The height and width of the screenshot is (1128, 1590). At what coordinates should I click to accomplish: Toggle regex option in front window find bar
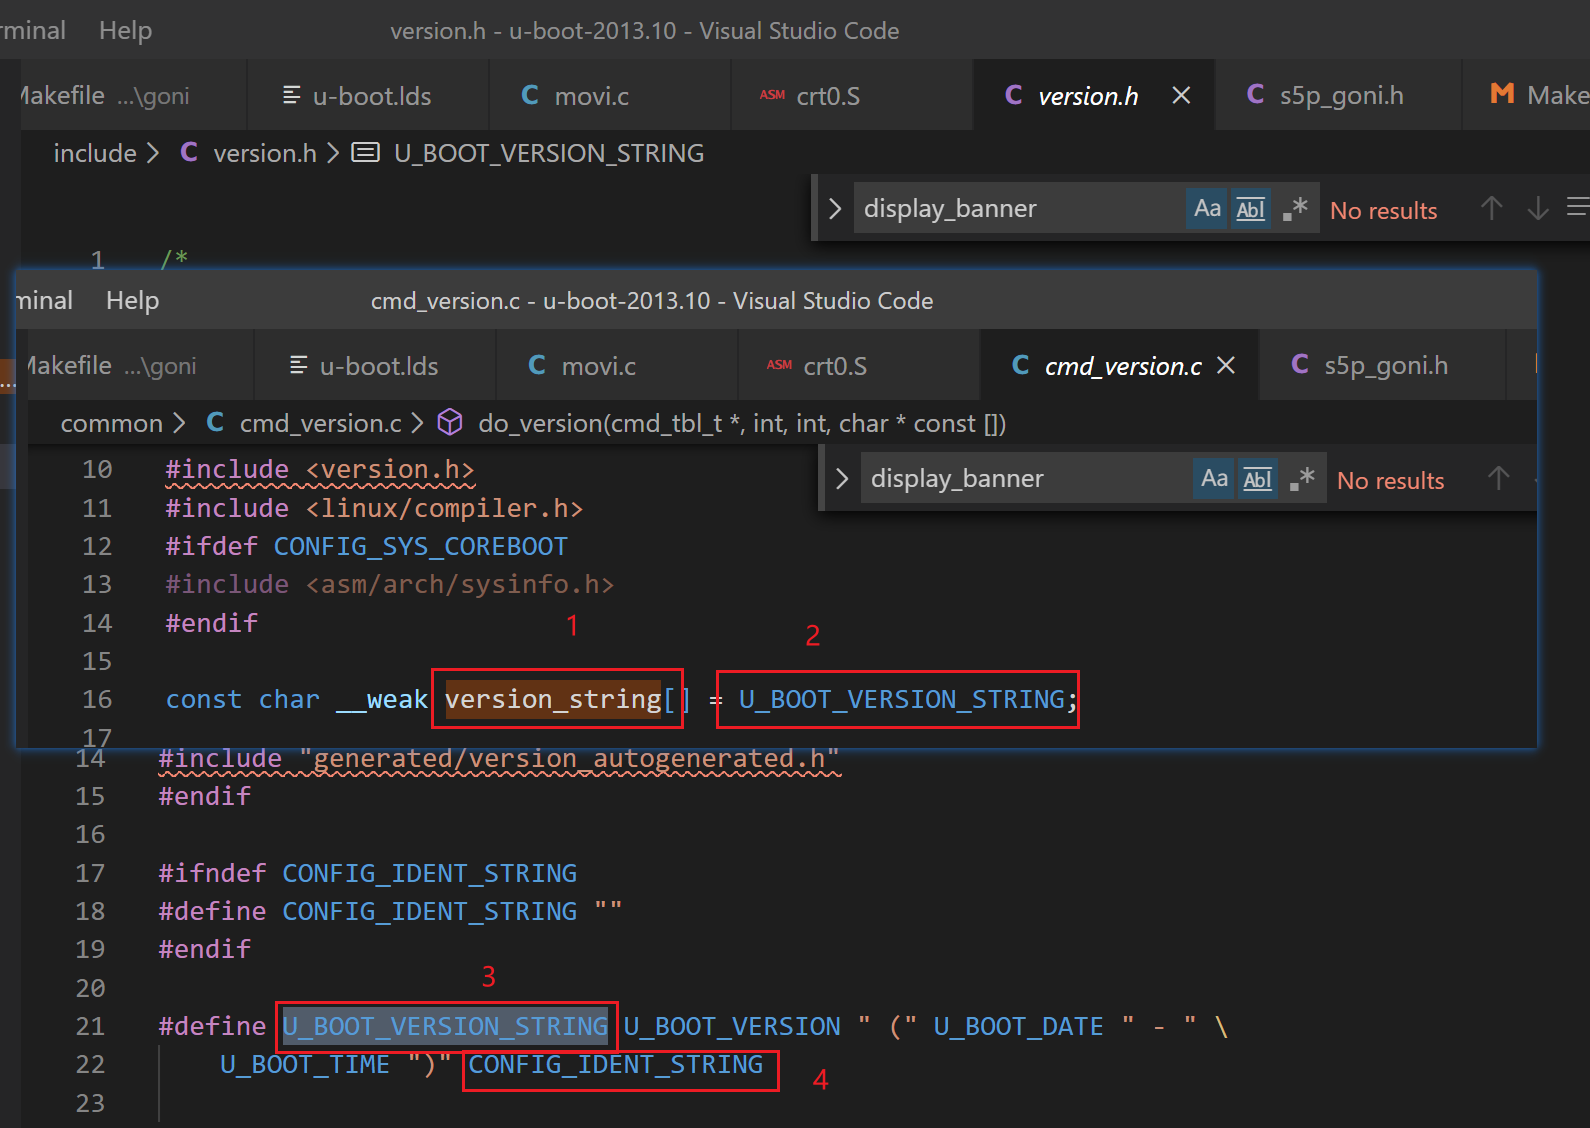pos(1302,479)
